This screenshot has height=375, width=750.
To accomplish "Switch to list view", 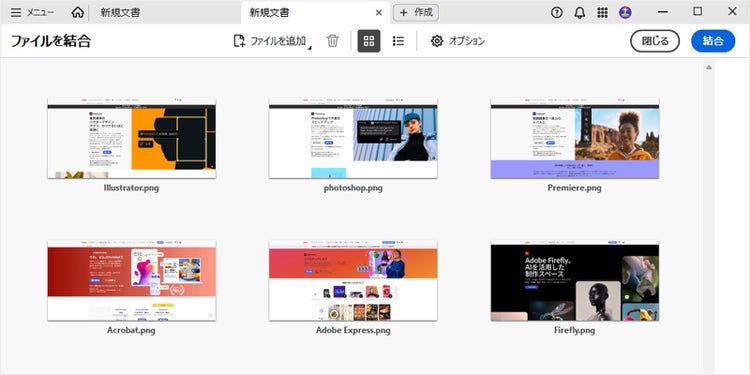I will pos(398,41).
